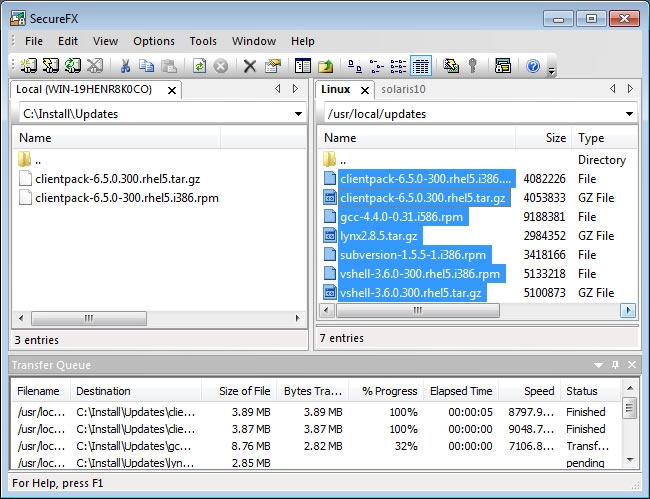The width and height of the screenshot is (650, 499).
Task: Select vshell-3.6.0.300.rhel5.tar.gz file
Action: coord(410,293)
